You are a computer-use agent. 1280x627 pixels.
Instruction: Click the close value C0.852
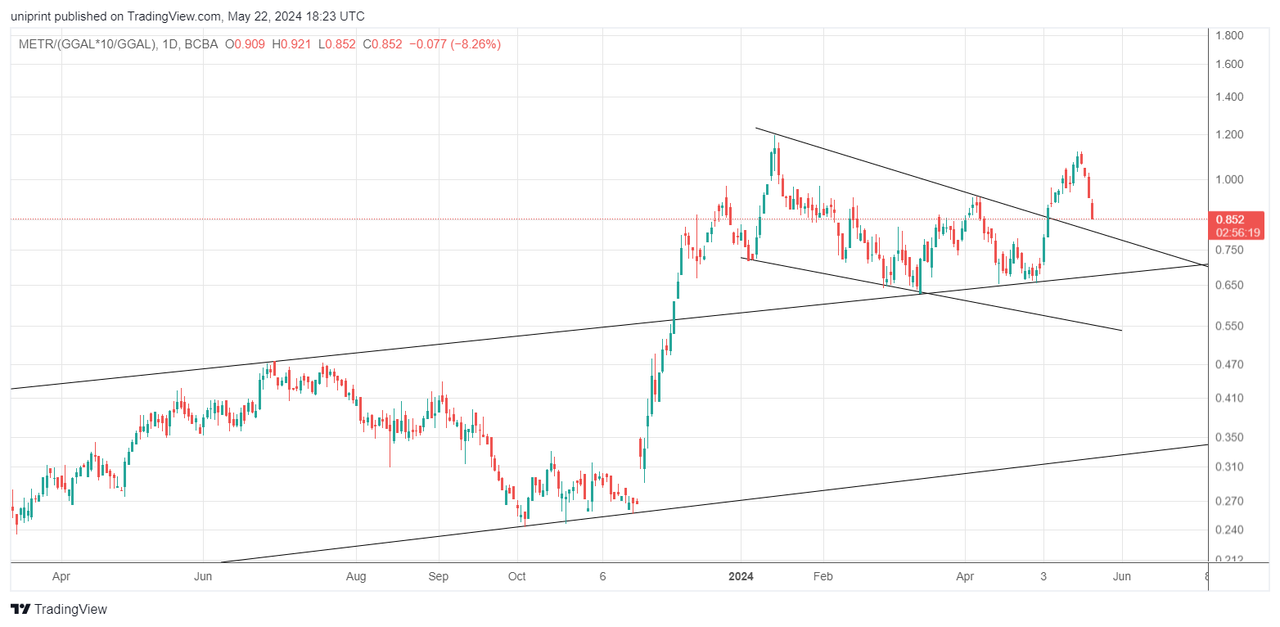(382, 44)
